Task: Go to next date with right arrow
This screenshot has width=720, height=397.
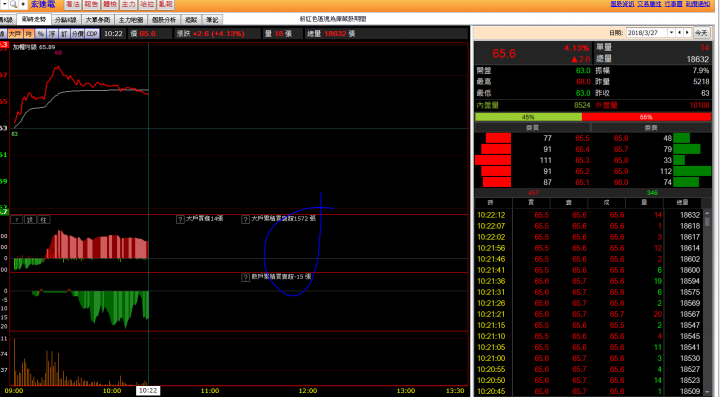Action: tap(687, 33)
